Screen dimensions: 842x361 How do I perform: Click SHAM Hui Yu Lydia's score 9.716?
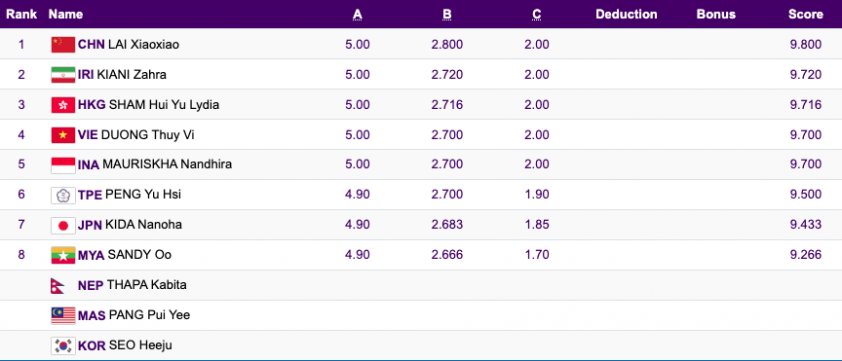[805, 105]
